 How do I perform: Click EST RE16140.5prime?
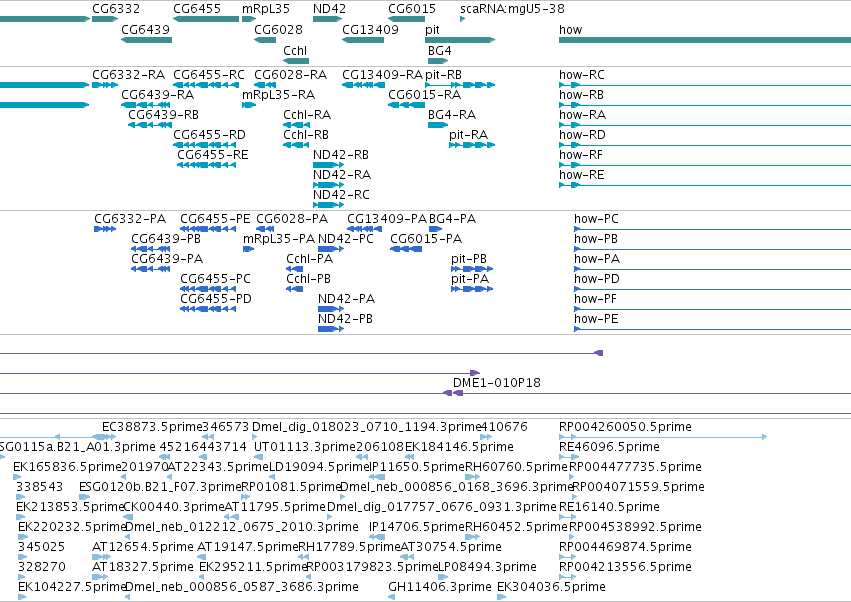point(609,506)
